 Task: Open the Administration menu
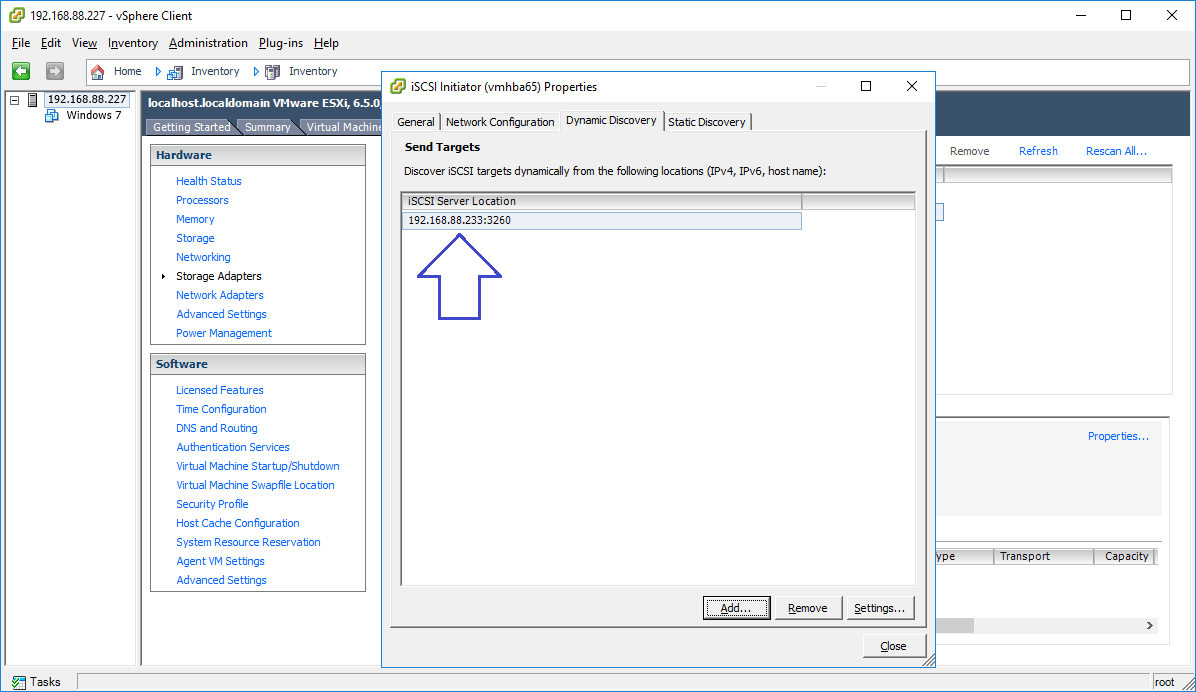pyautogui.click(x=208, y=43)
